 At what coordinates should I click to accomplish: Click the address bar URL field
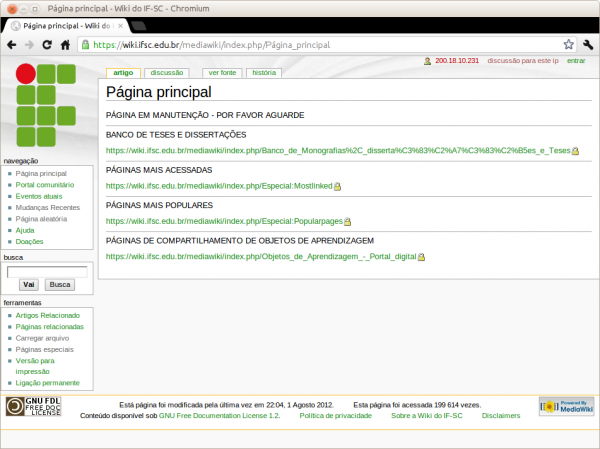click(320, 45)
